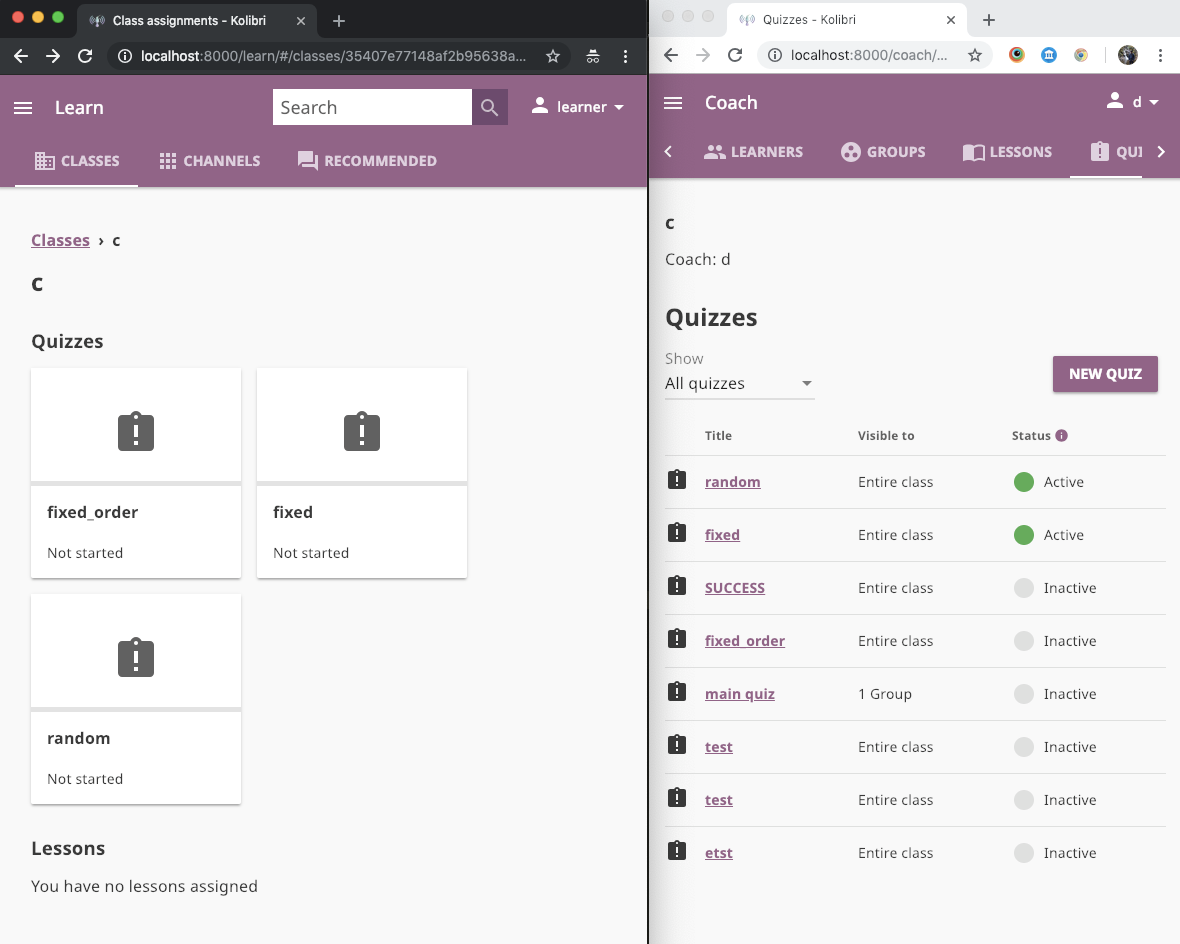1180x944 pixels.
Task: Open the All quizzes show dropdown
Action: click(x=740, y=383)
